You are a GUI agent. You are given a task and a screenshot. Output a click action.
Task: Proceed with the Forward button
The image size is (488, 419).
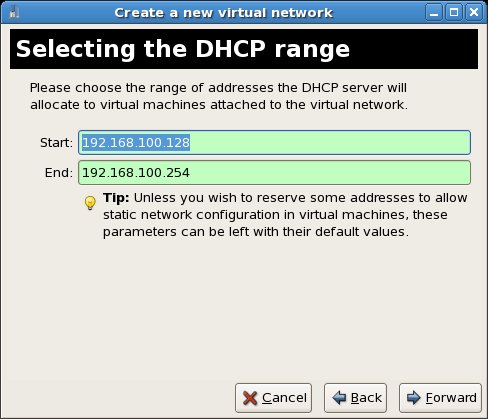click(440, 398)
